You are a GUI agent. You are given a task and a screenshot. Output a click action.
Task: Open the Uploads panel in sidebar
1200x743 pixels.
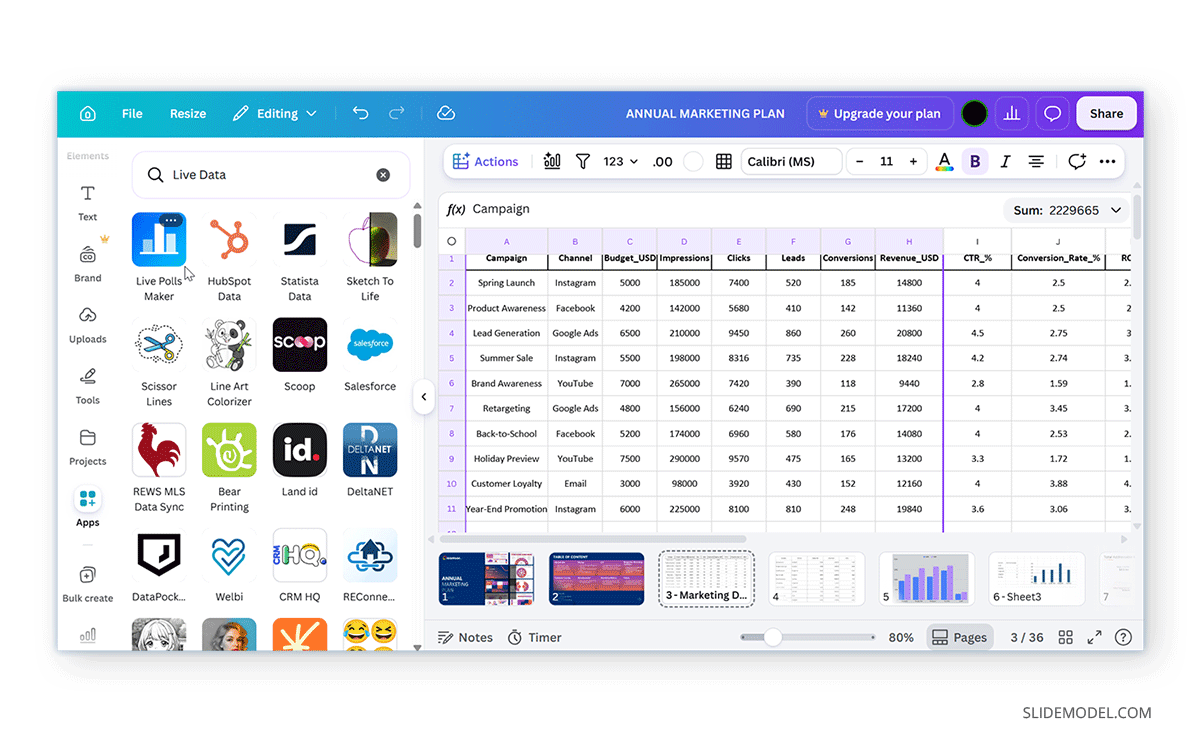point(88,324)
